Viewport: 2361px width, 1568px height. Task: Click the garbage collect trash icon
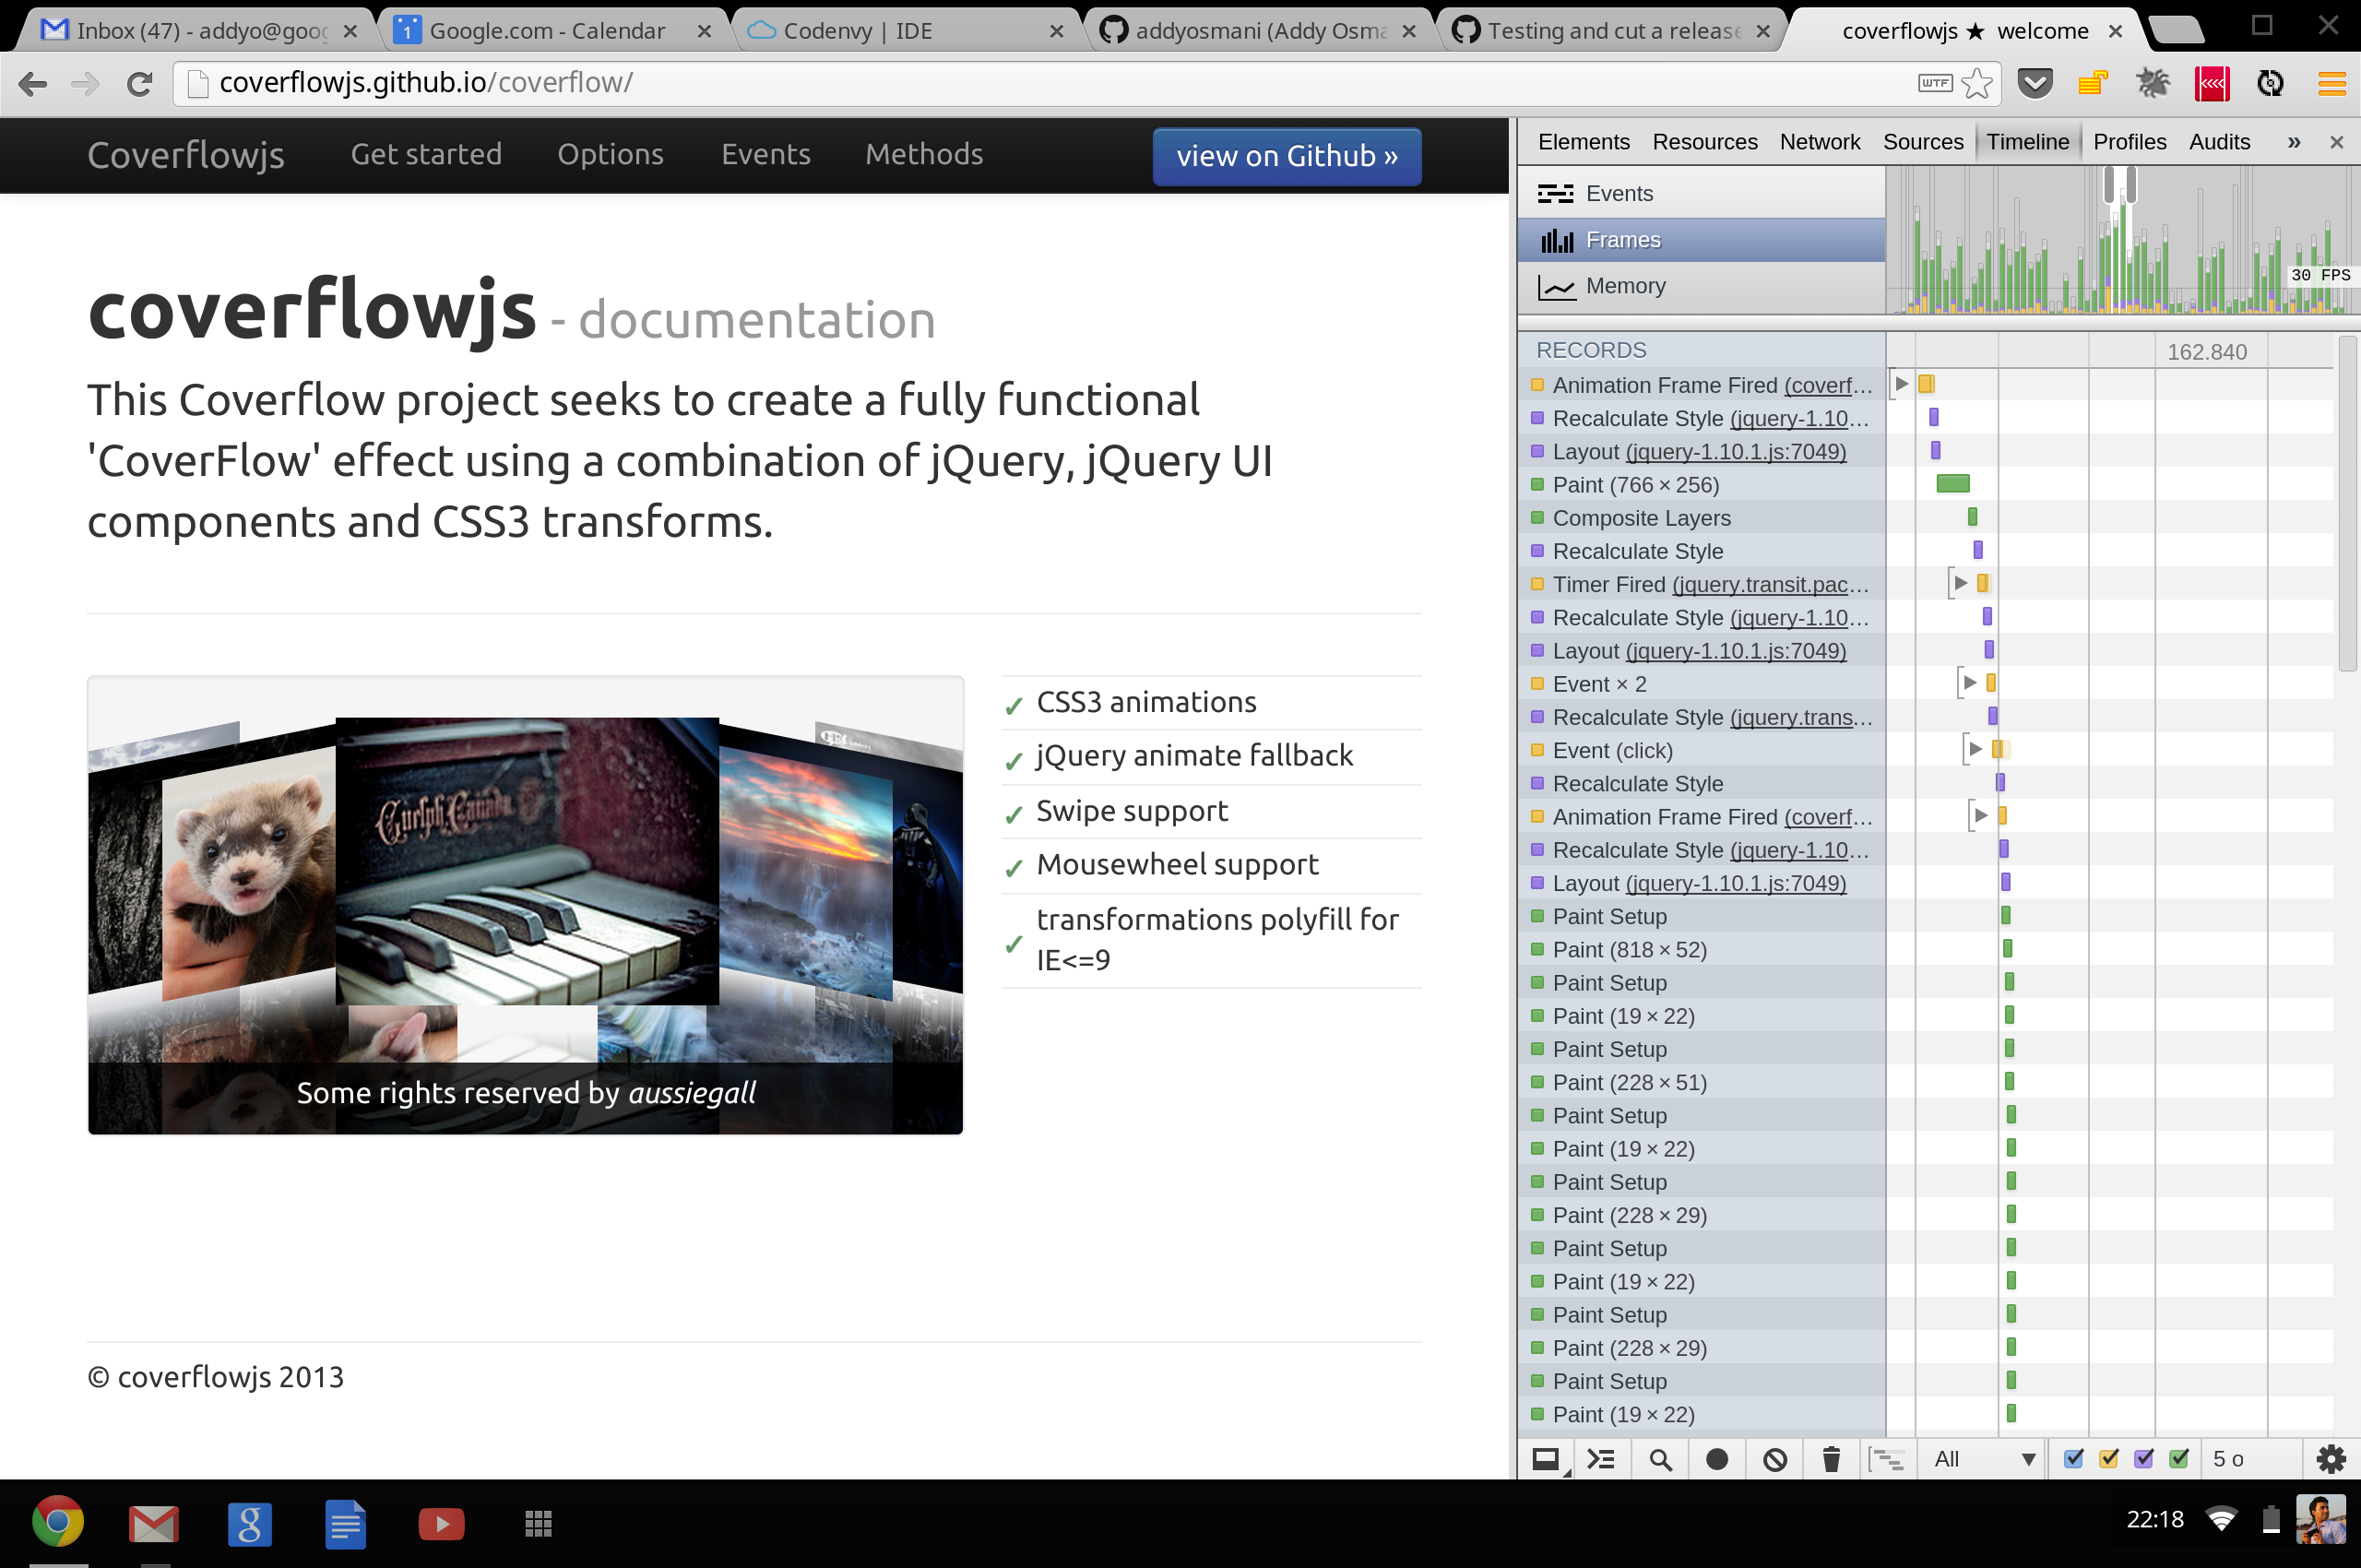(1831, 1459)
